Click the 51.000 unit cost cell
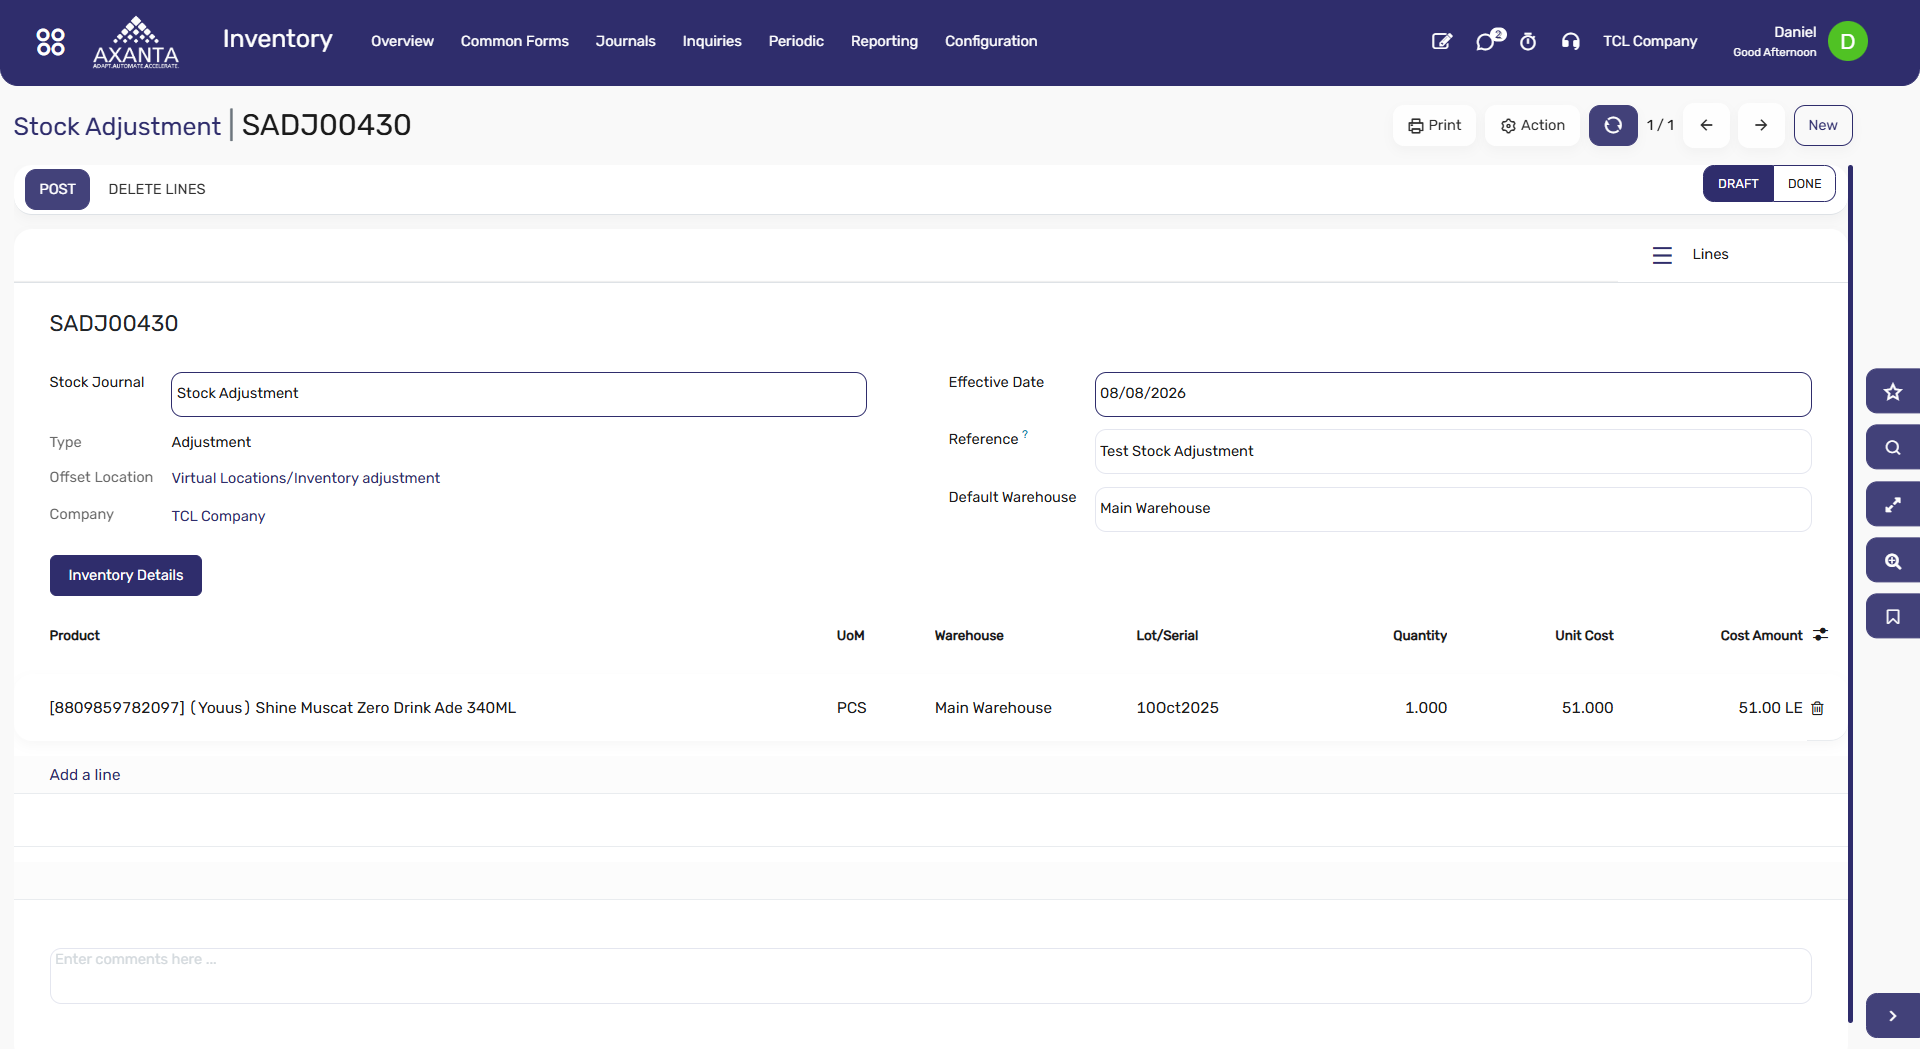The height and width of the screenshot is (1049, 1920). click(x=1587, y=708)
